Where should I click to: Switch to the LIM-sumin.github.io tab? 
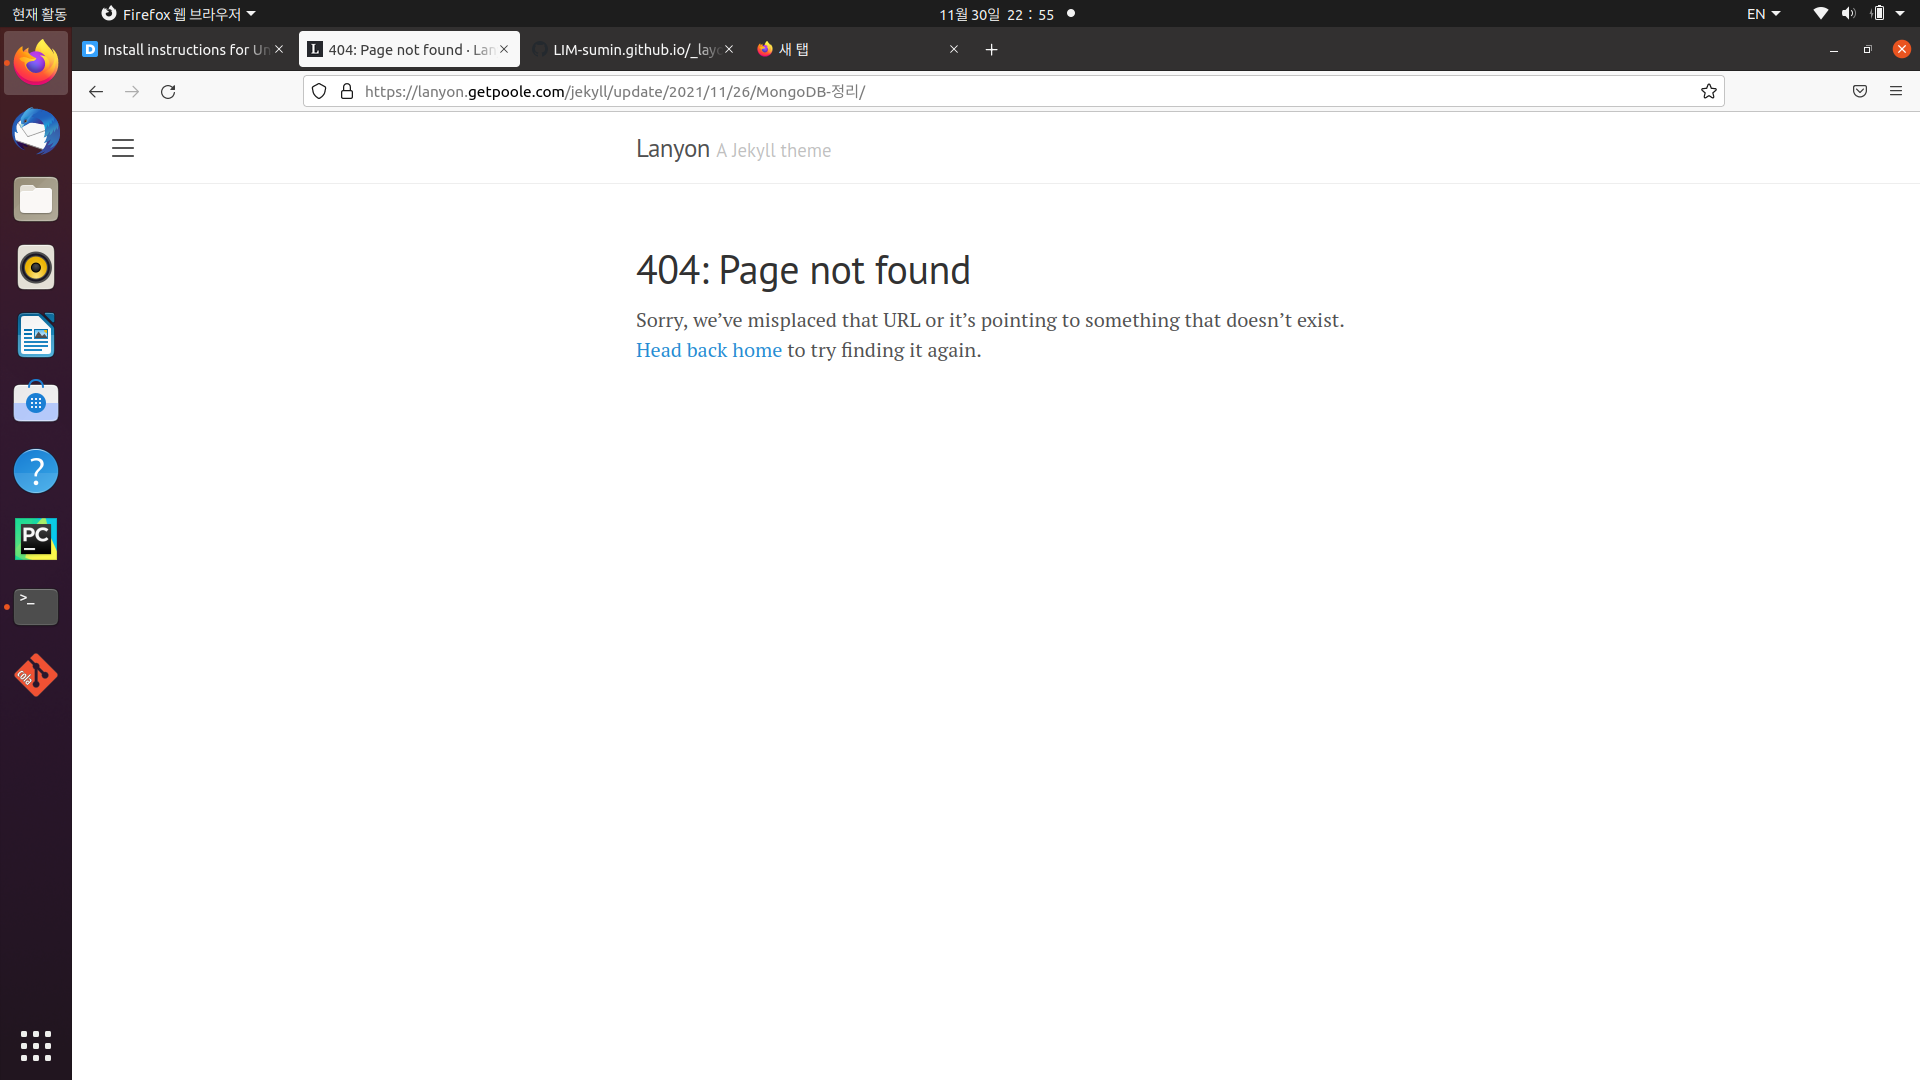(630, 49)
